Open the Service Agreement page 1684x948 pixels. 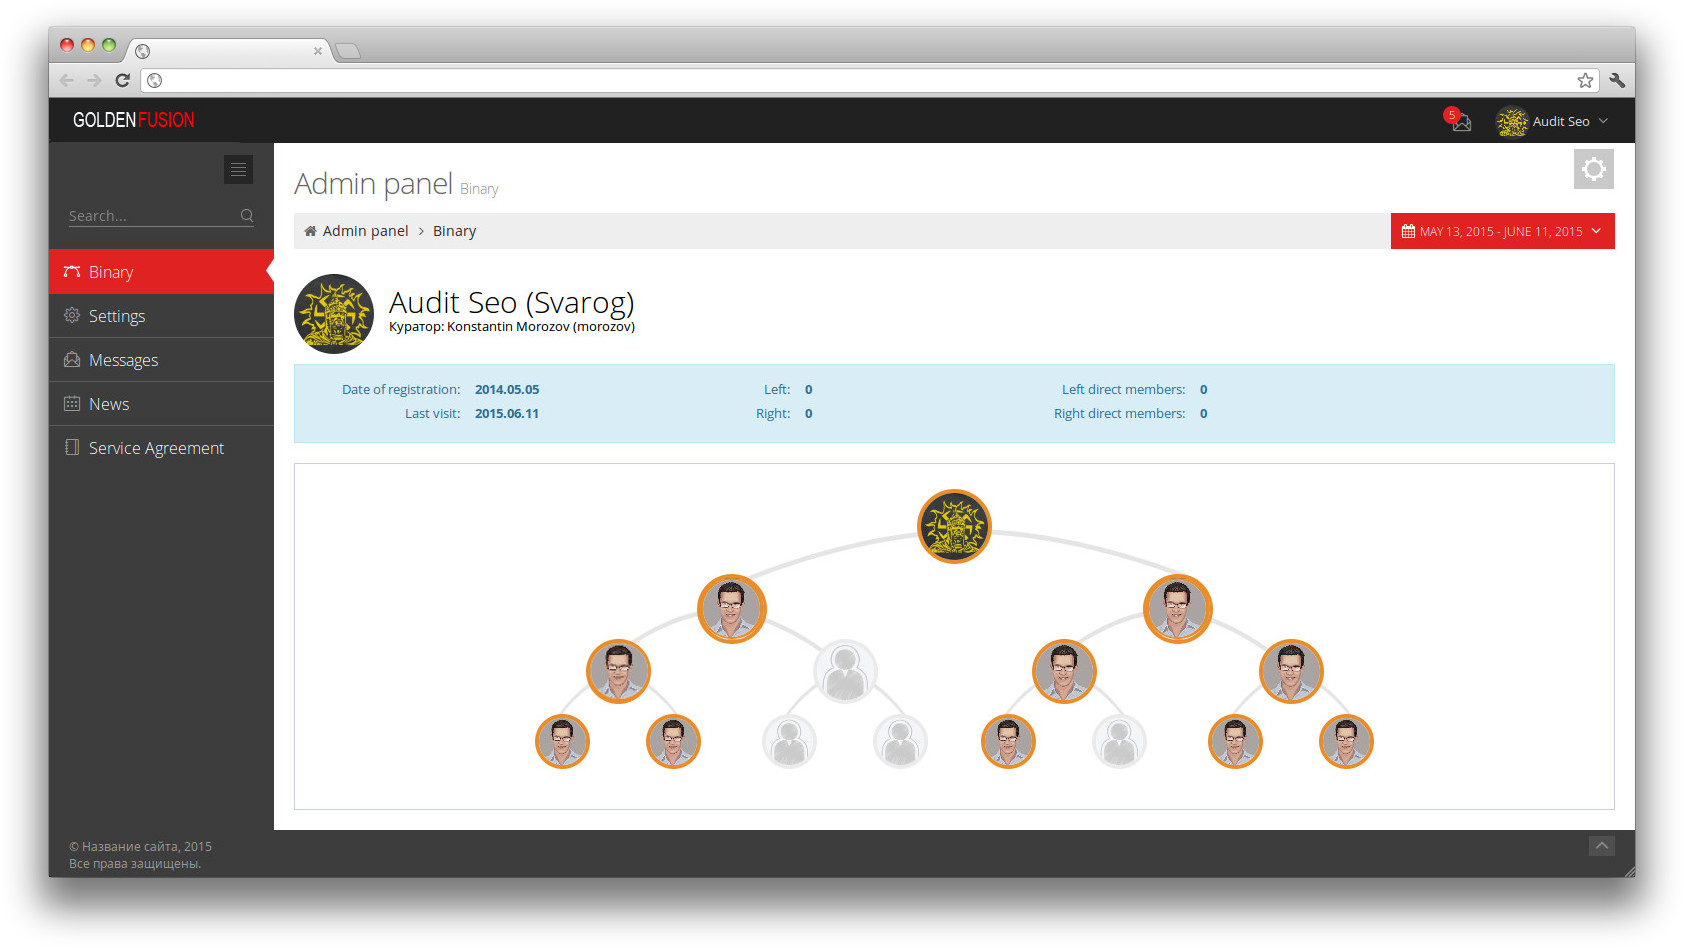pos(156,448)
